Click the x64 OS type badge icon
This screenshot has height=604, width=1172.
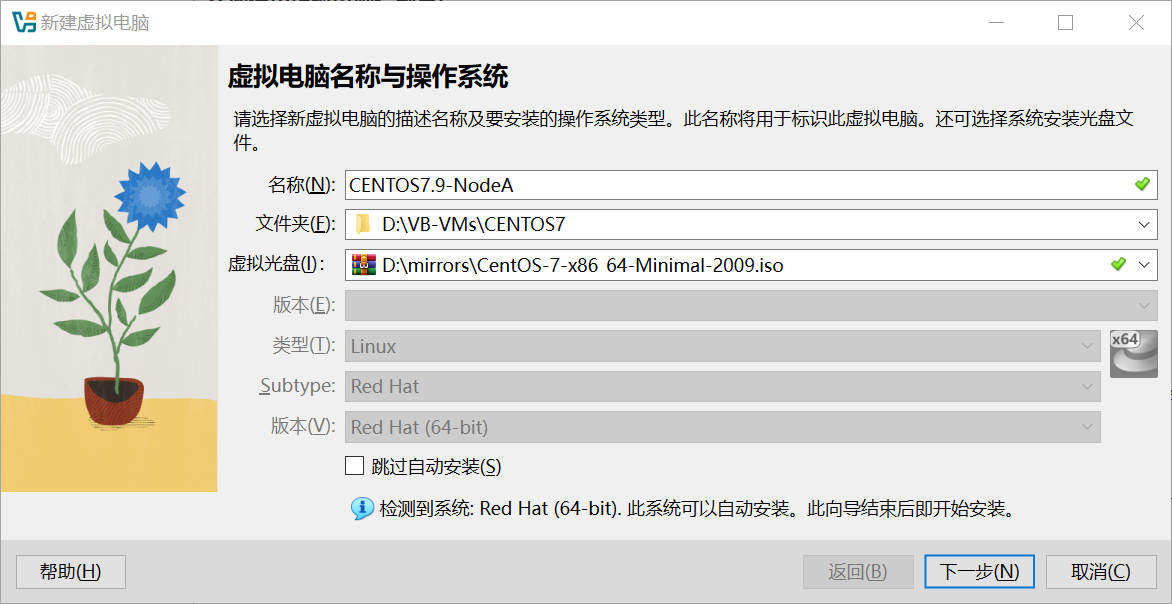(x=1133, y=354)
